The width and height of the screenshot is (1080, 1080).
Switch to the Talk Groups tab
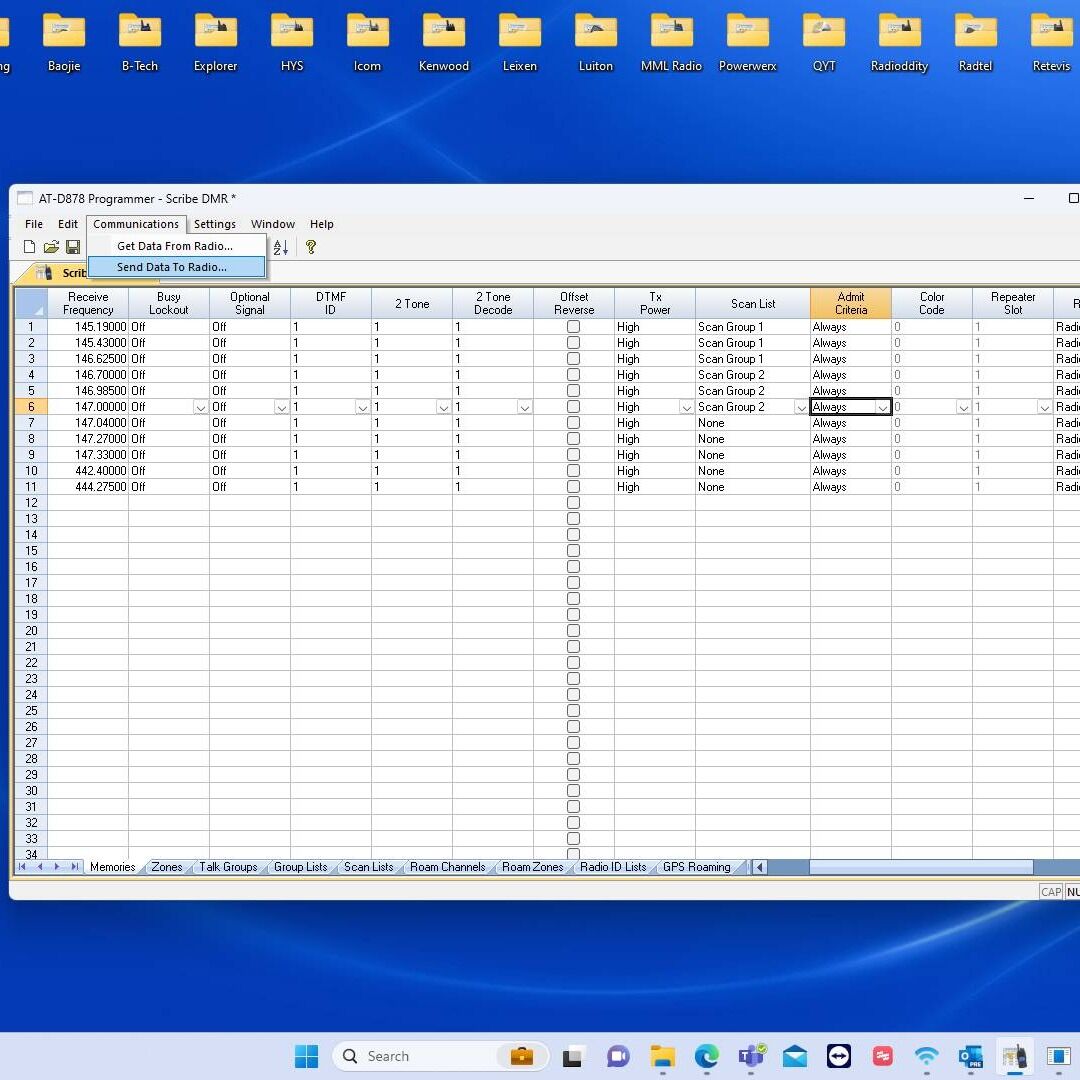(x=228, y=866)
